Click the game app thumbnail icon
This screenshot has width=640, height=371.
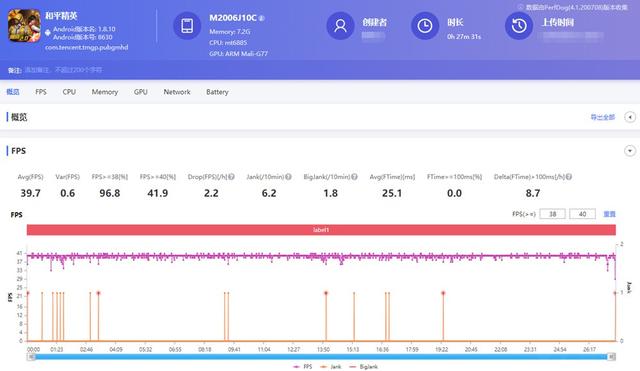coord(24,26)
